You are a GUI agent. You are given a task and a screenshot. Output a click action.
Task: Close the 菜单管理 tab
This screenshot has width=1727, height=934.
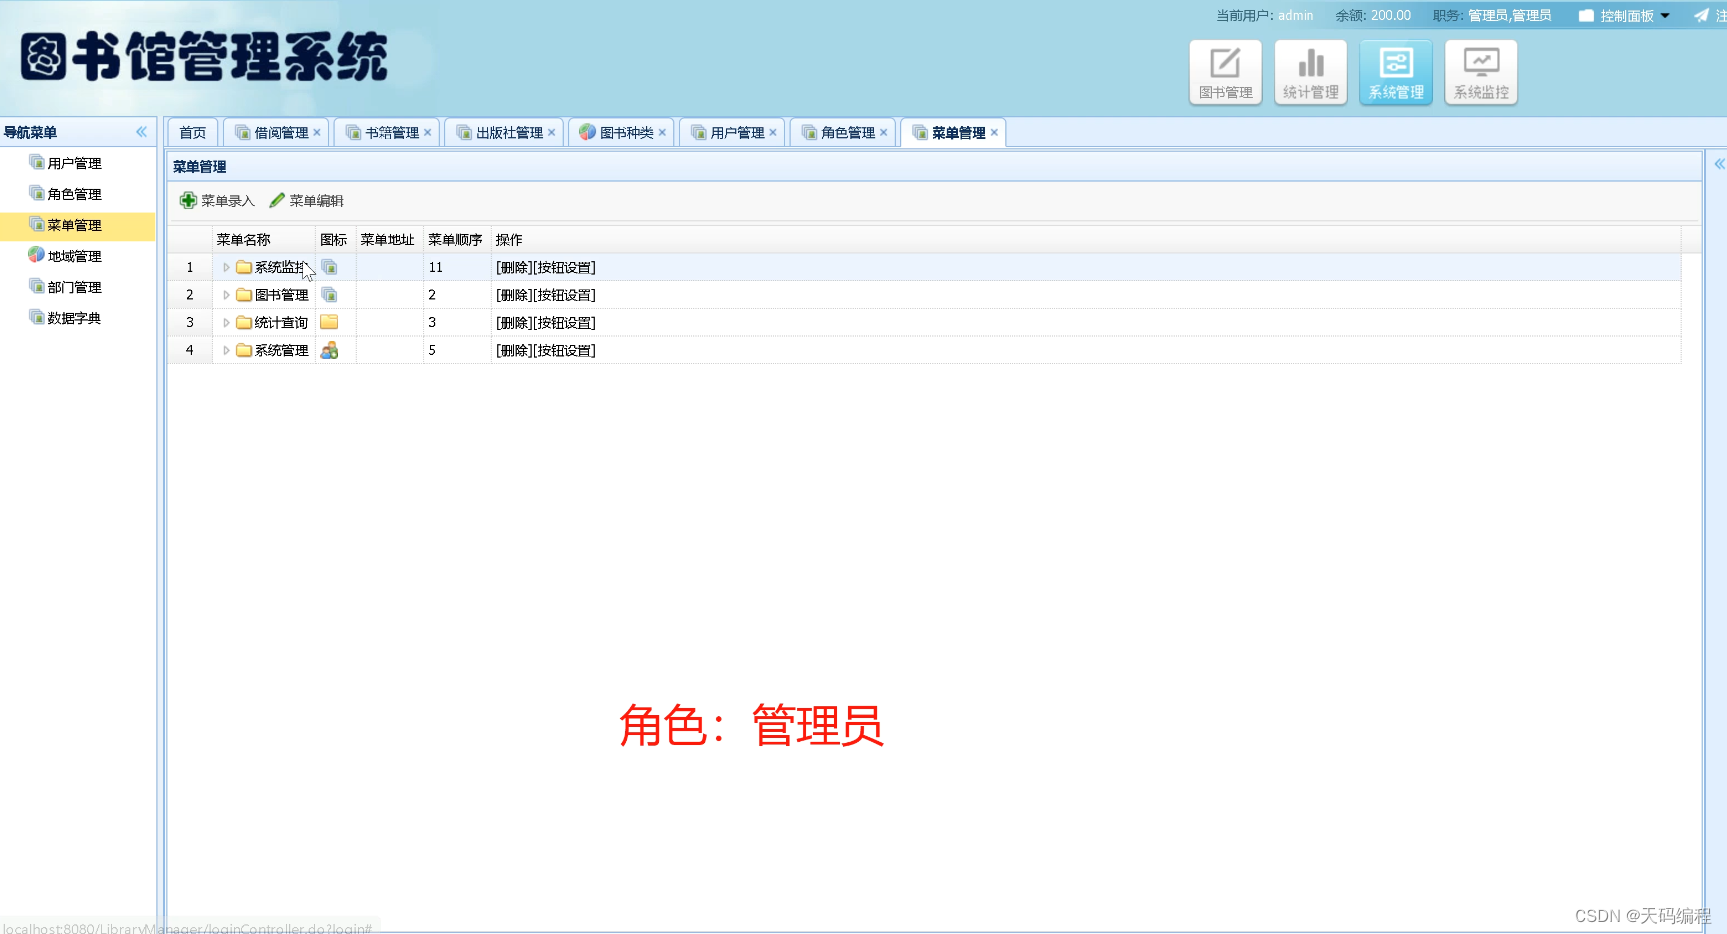click(995, 132)
